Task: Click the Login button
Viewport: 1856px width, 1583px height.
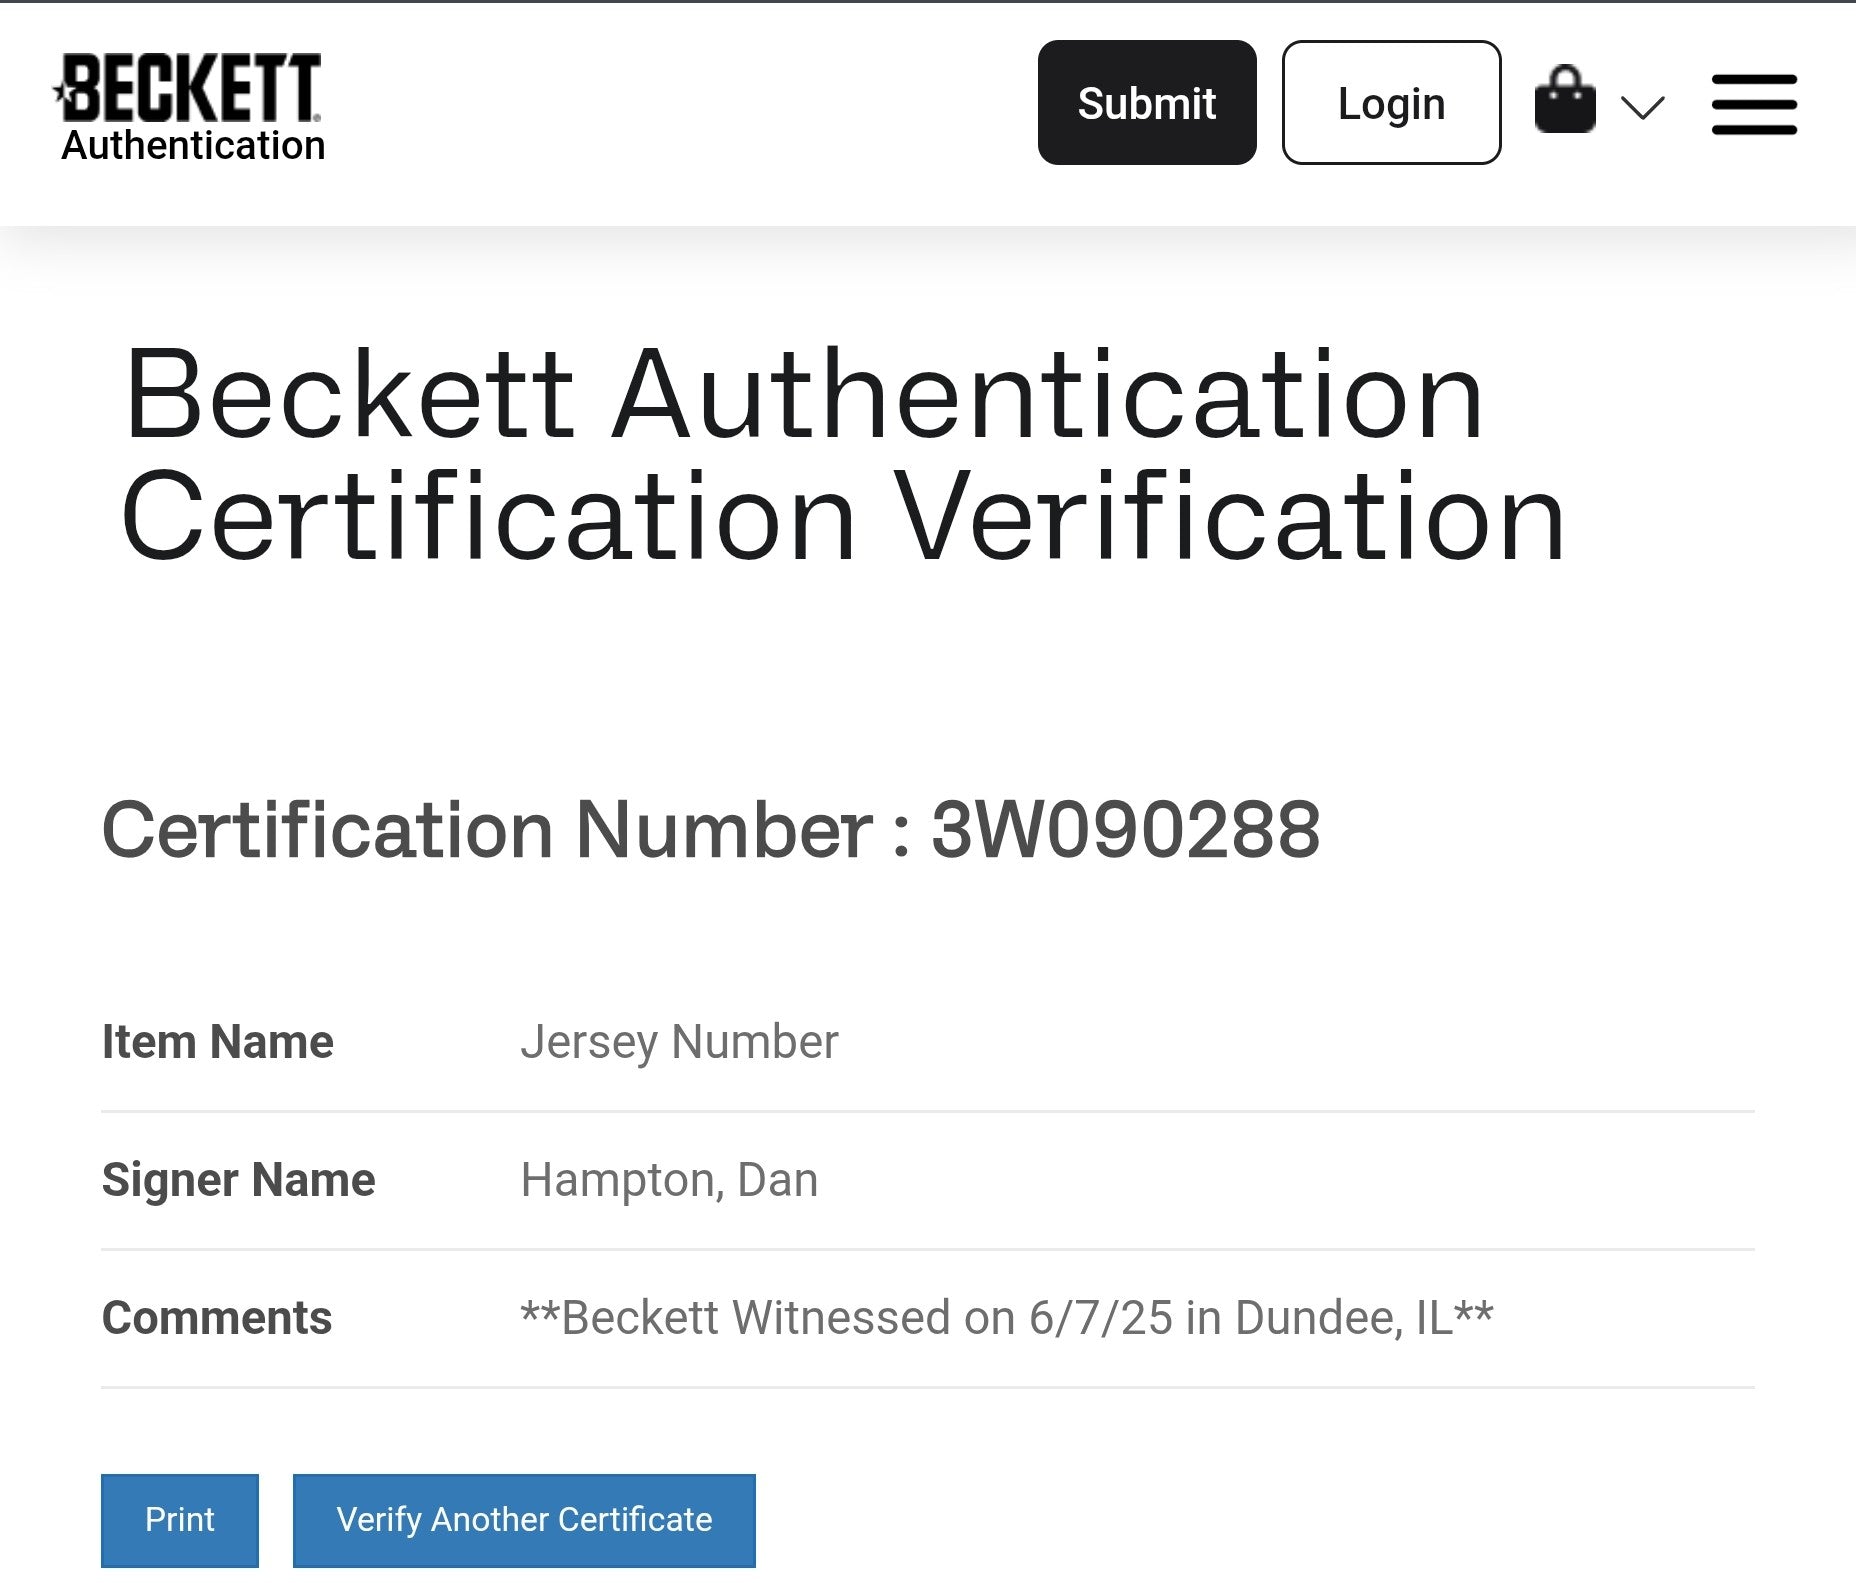Action: pyautogui.click(x=1391, y=103)
